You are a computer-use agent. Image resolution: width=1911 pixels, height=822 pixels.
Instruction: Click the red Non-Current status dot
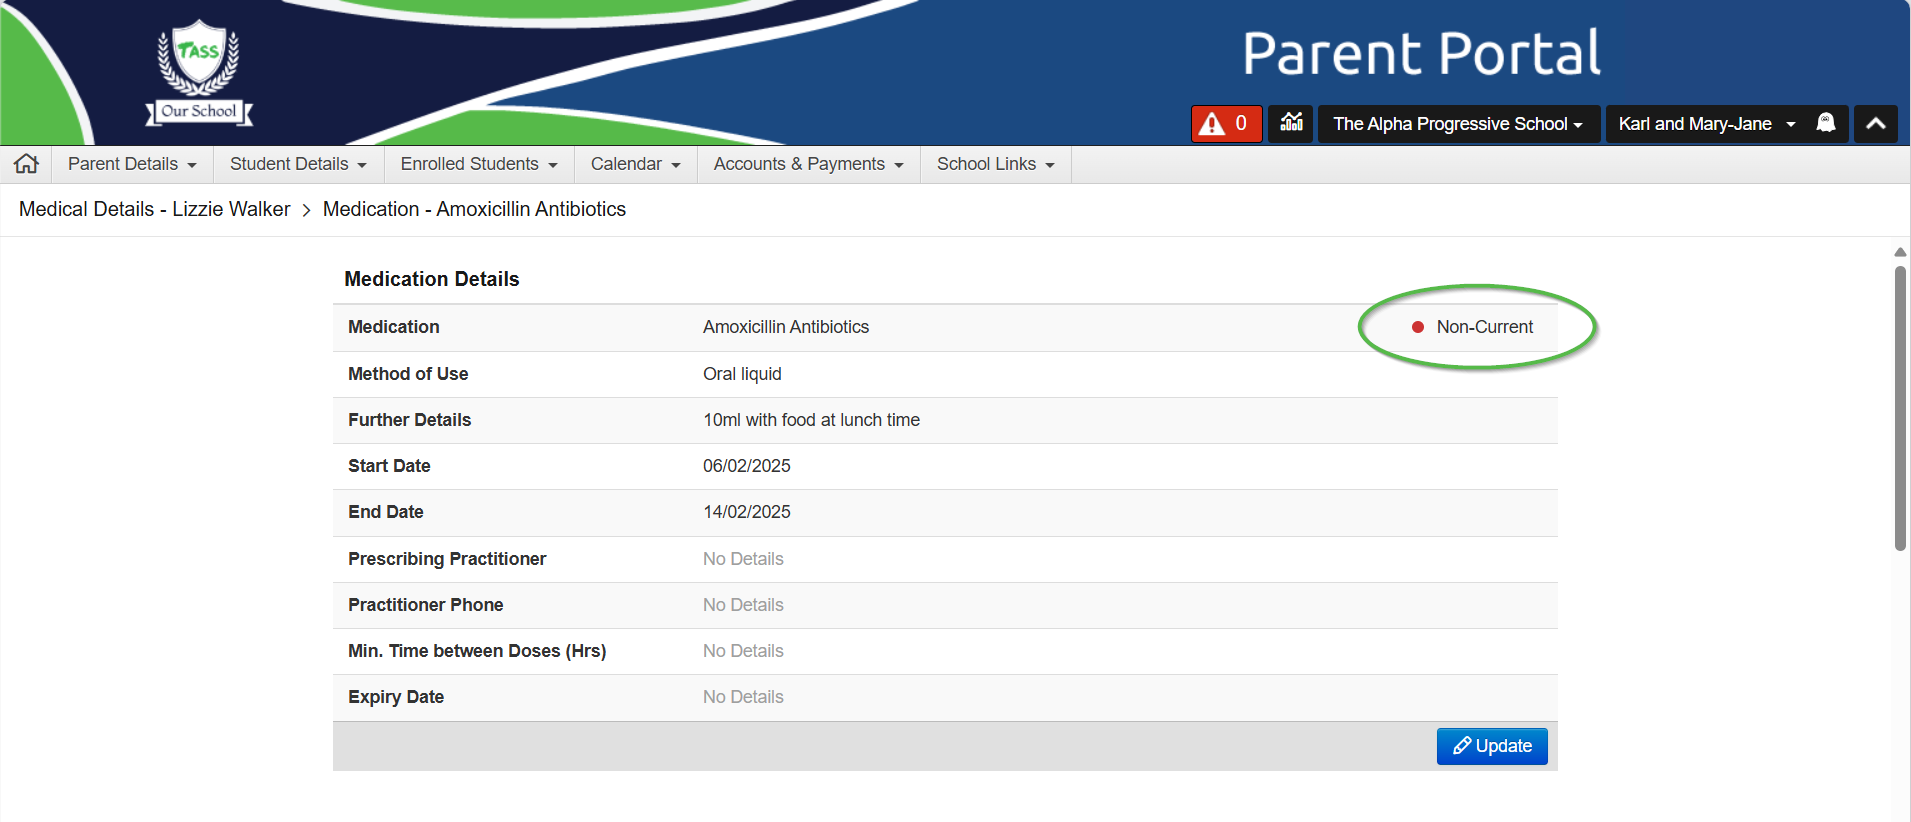coord(1417,327)
